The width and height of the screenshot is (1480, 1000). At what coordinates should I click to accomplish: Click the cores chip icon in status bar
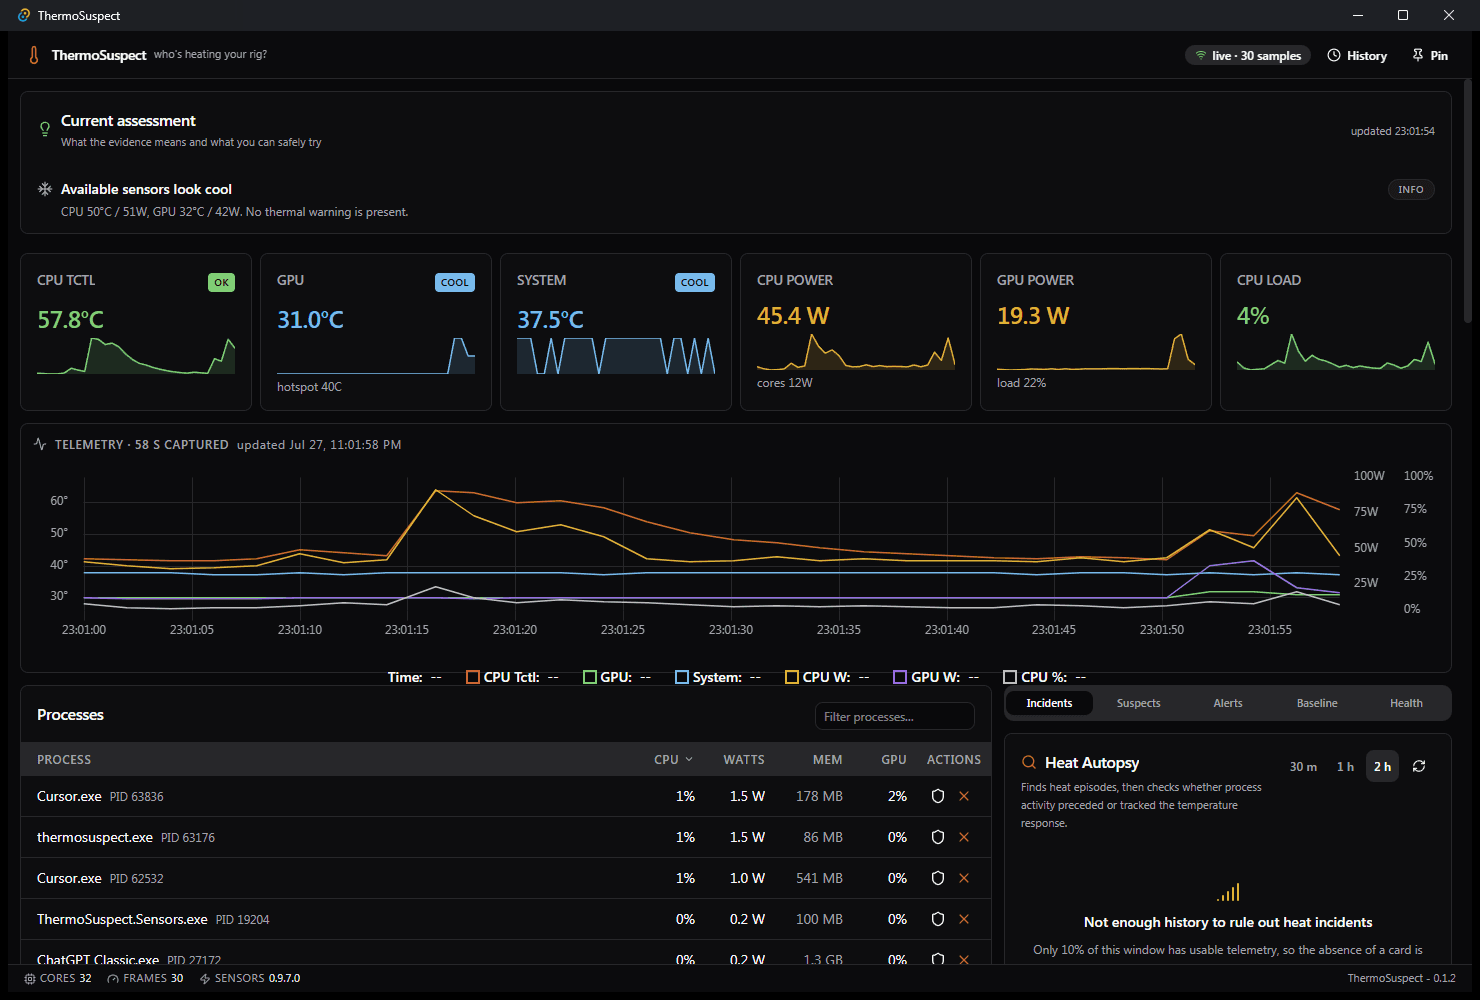click(30, 978)
